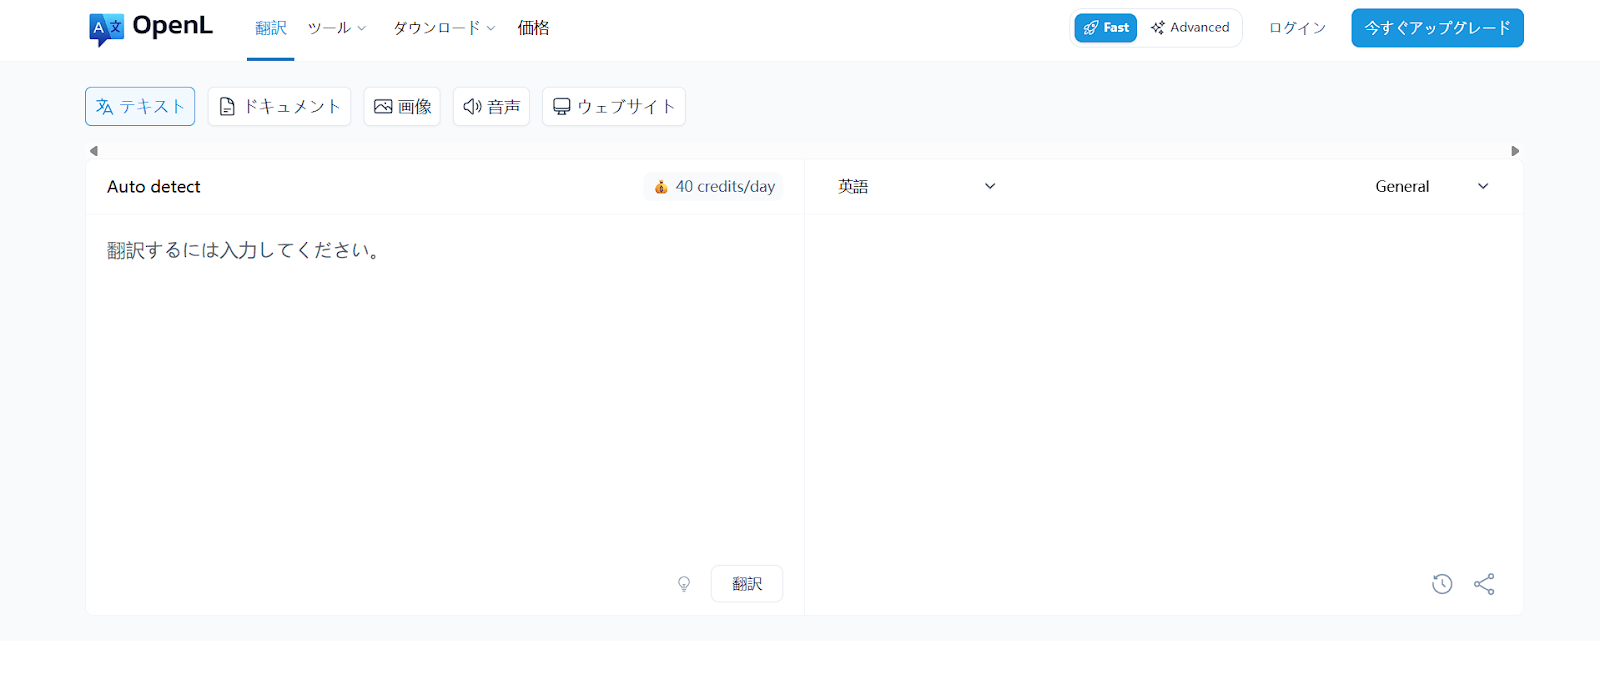Select the 画像 image translation mode
Image resolution: width=1600 pixels, height=700 pixels.
pyautogui.click(x=402, y=107)
